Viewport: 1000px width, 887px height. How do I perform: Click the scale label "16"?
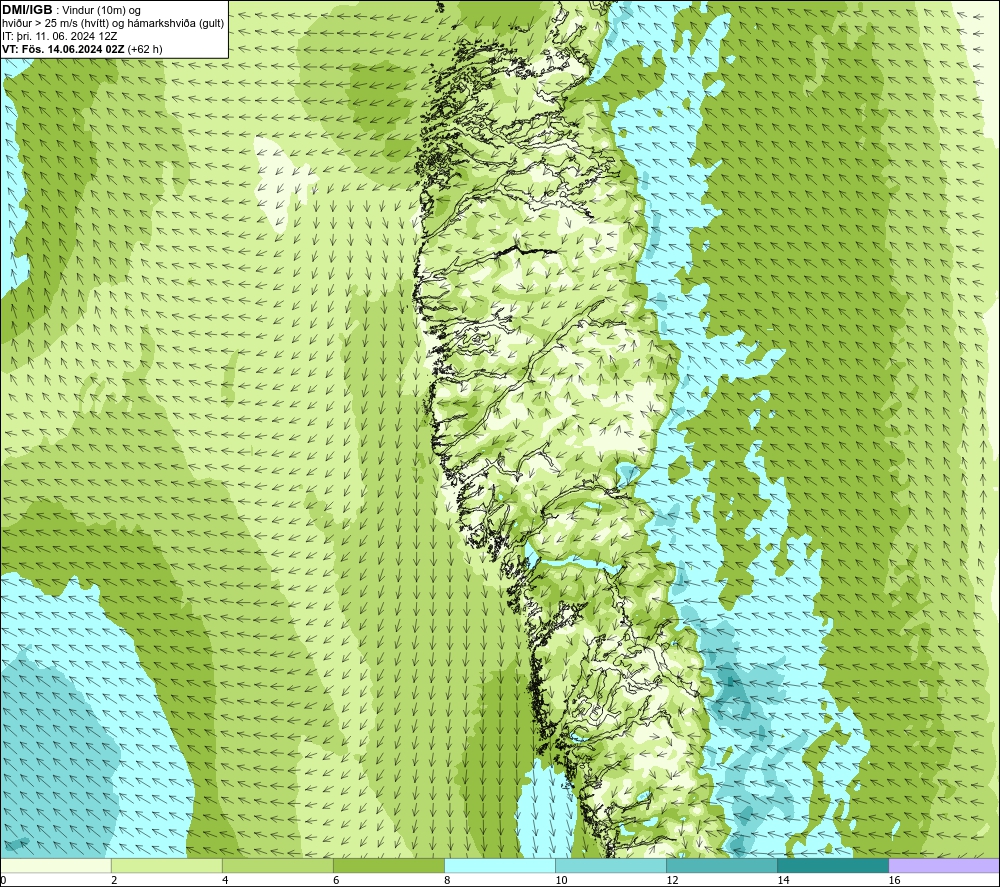894,881
